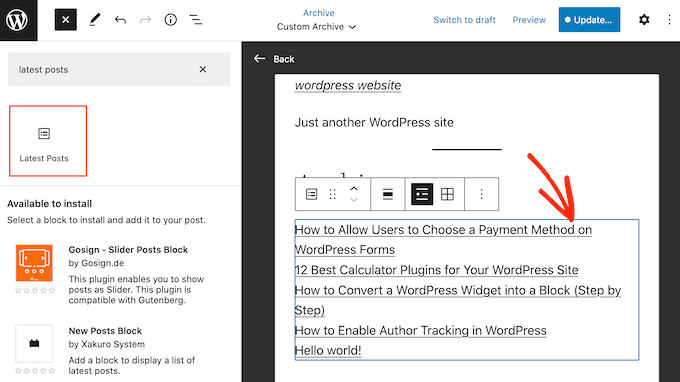This screenshot has height=382, width=680.
Task: Click the 'by Gosign.de' author text
Action: (96, 263)
